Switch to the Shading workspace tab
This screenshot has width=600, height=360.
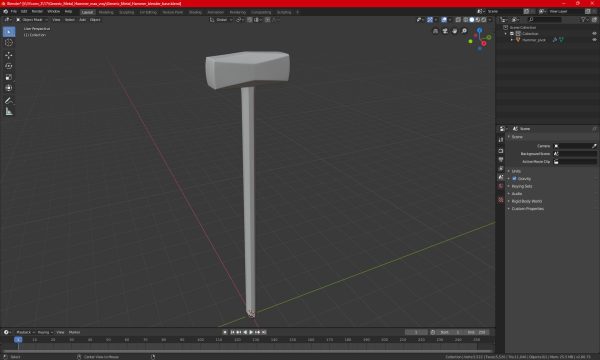[195, 12]
